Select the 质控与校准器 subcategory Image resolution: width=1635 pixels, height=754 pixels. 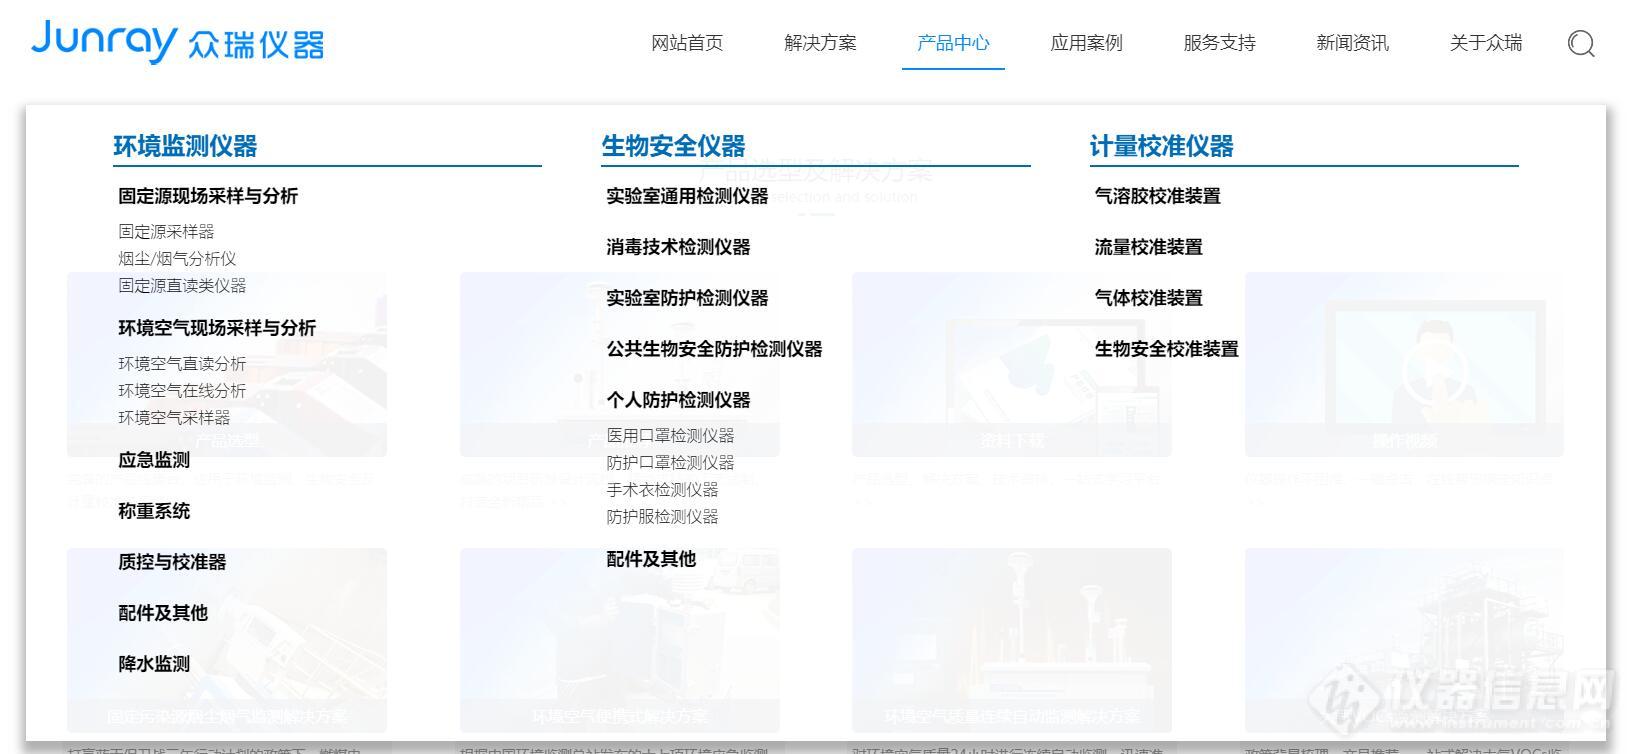[x=172, y=562]
